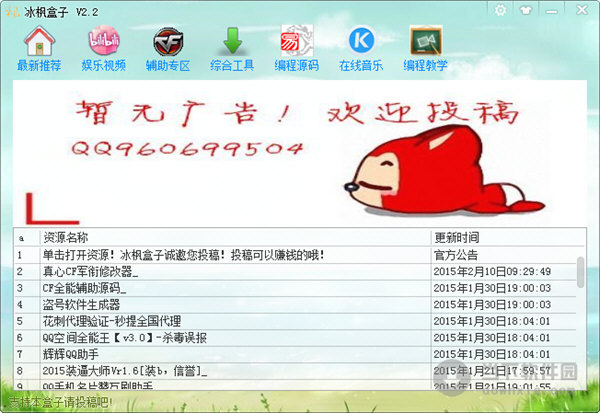The image size is (600, 413).
Task: Open row 单击打开资源！冰枫盒子诚邀您投稿
Action: 295,255
